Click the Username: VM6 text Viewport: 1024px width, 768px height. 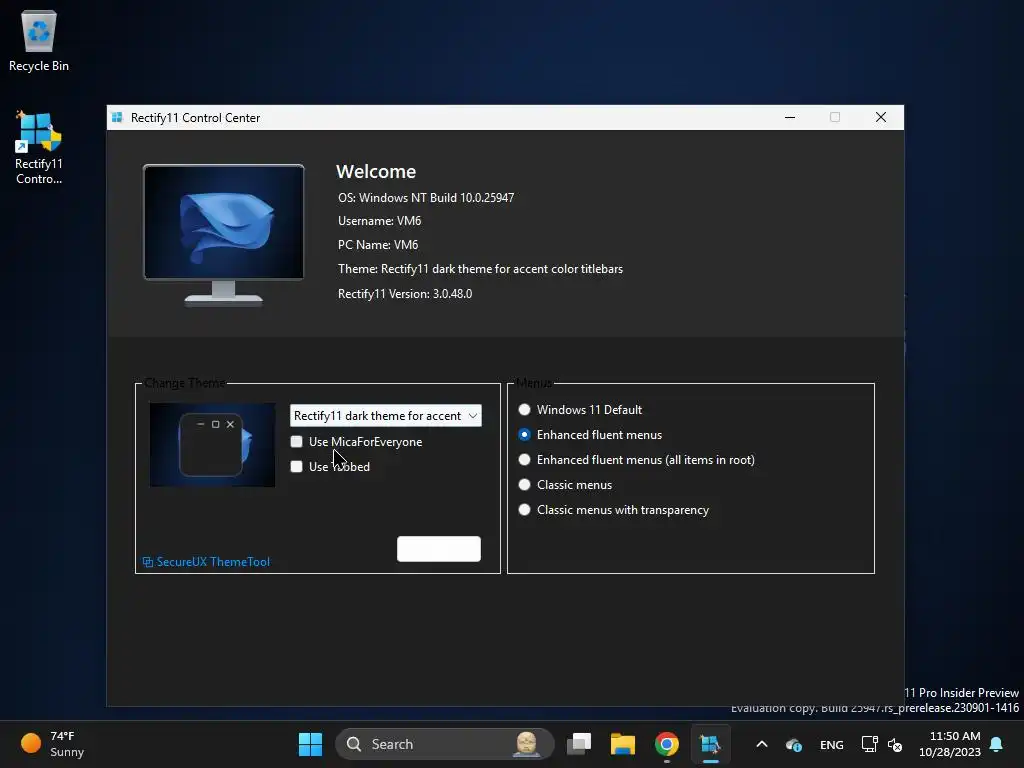[x=379, y=221]
